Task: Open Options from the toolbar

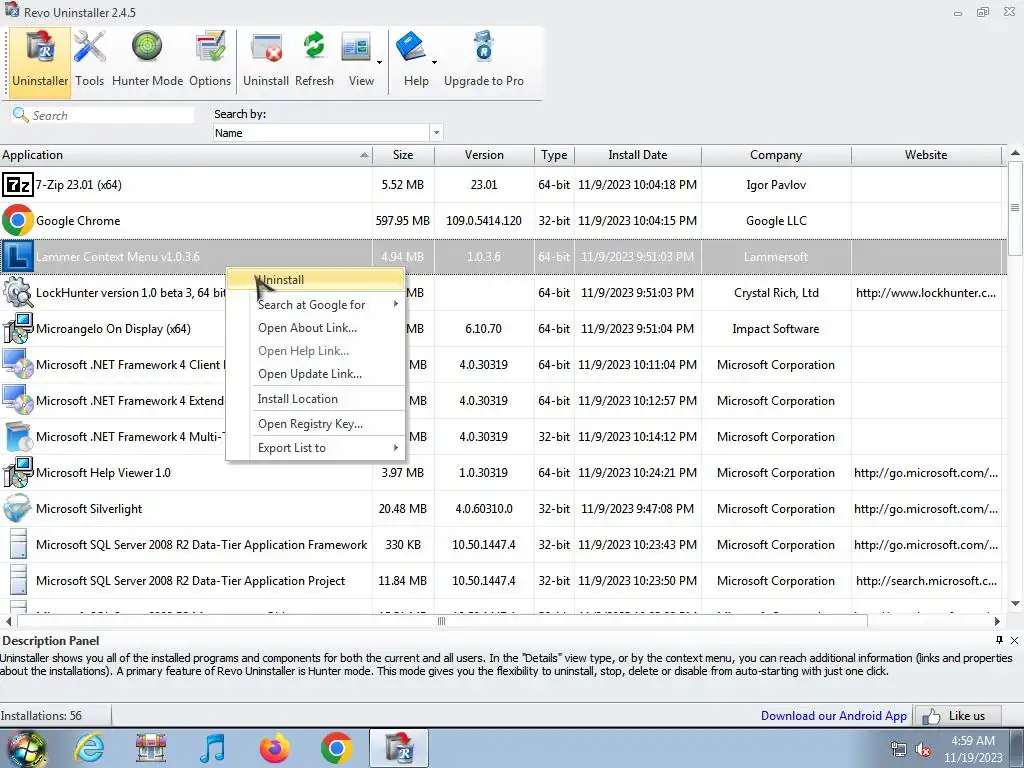Action: [210, 60]
